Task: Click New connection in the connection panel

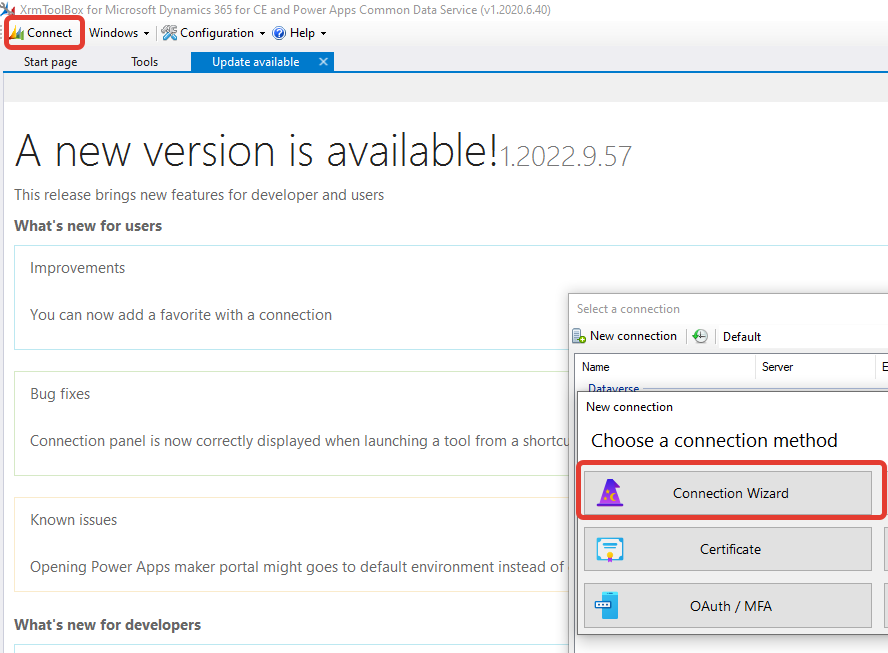Action: [625, 336]
